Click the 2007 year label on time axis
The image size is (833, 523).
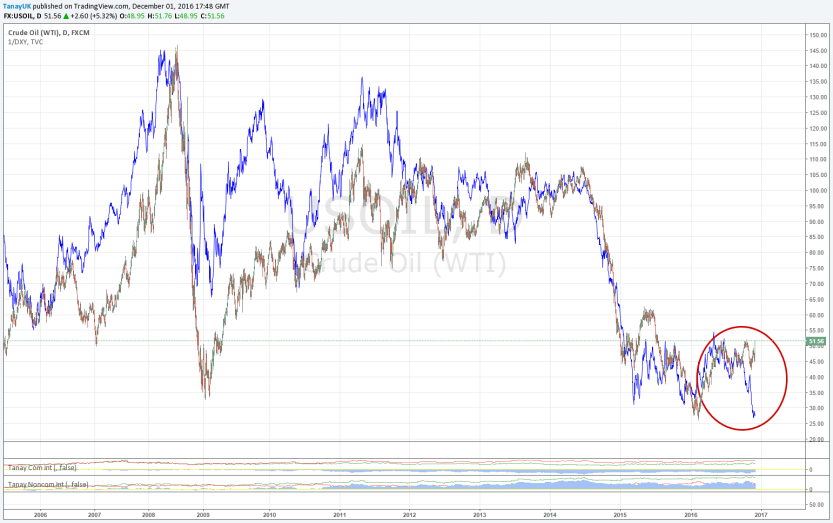[95, 514]
